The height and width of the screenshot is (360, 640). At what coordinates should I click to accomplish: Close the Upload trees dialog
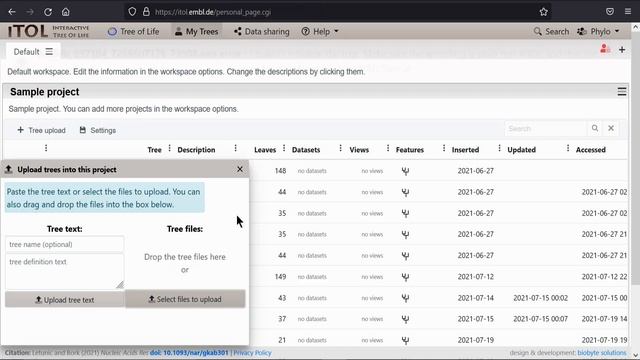[240, 169]
